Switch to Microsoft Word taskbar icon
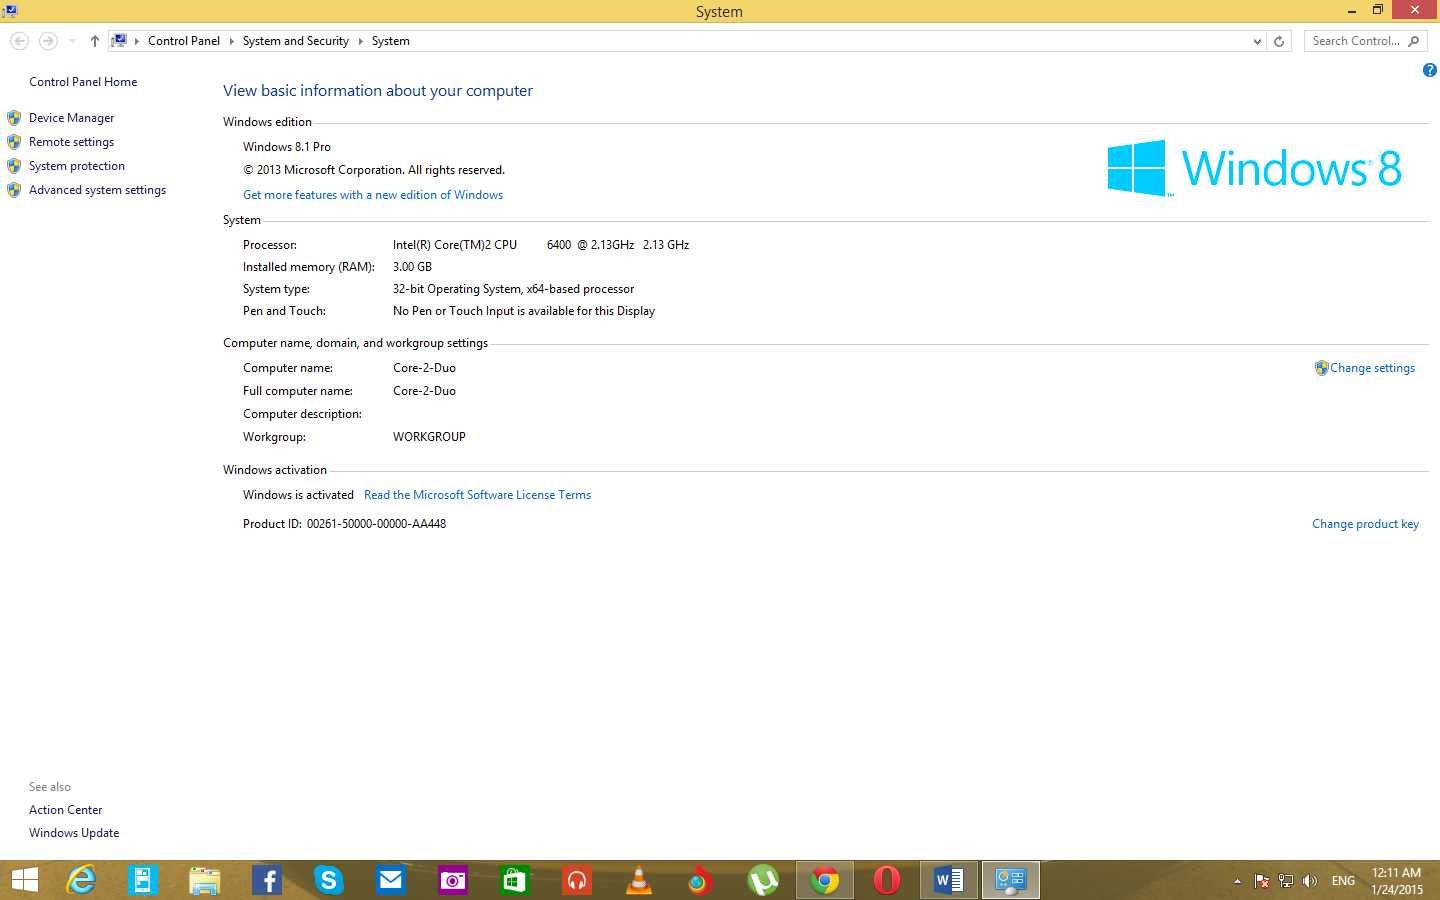Screen dimensions: 1440x900 tap(949, 880)
